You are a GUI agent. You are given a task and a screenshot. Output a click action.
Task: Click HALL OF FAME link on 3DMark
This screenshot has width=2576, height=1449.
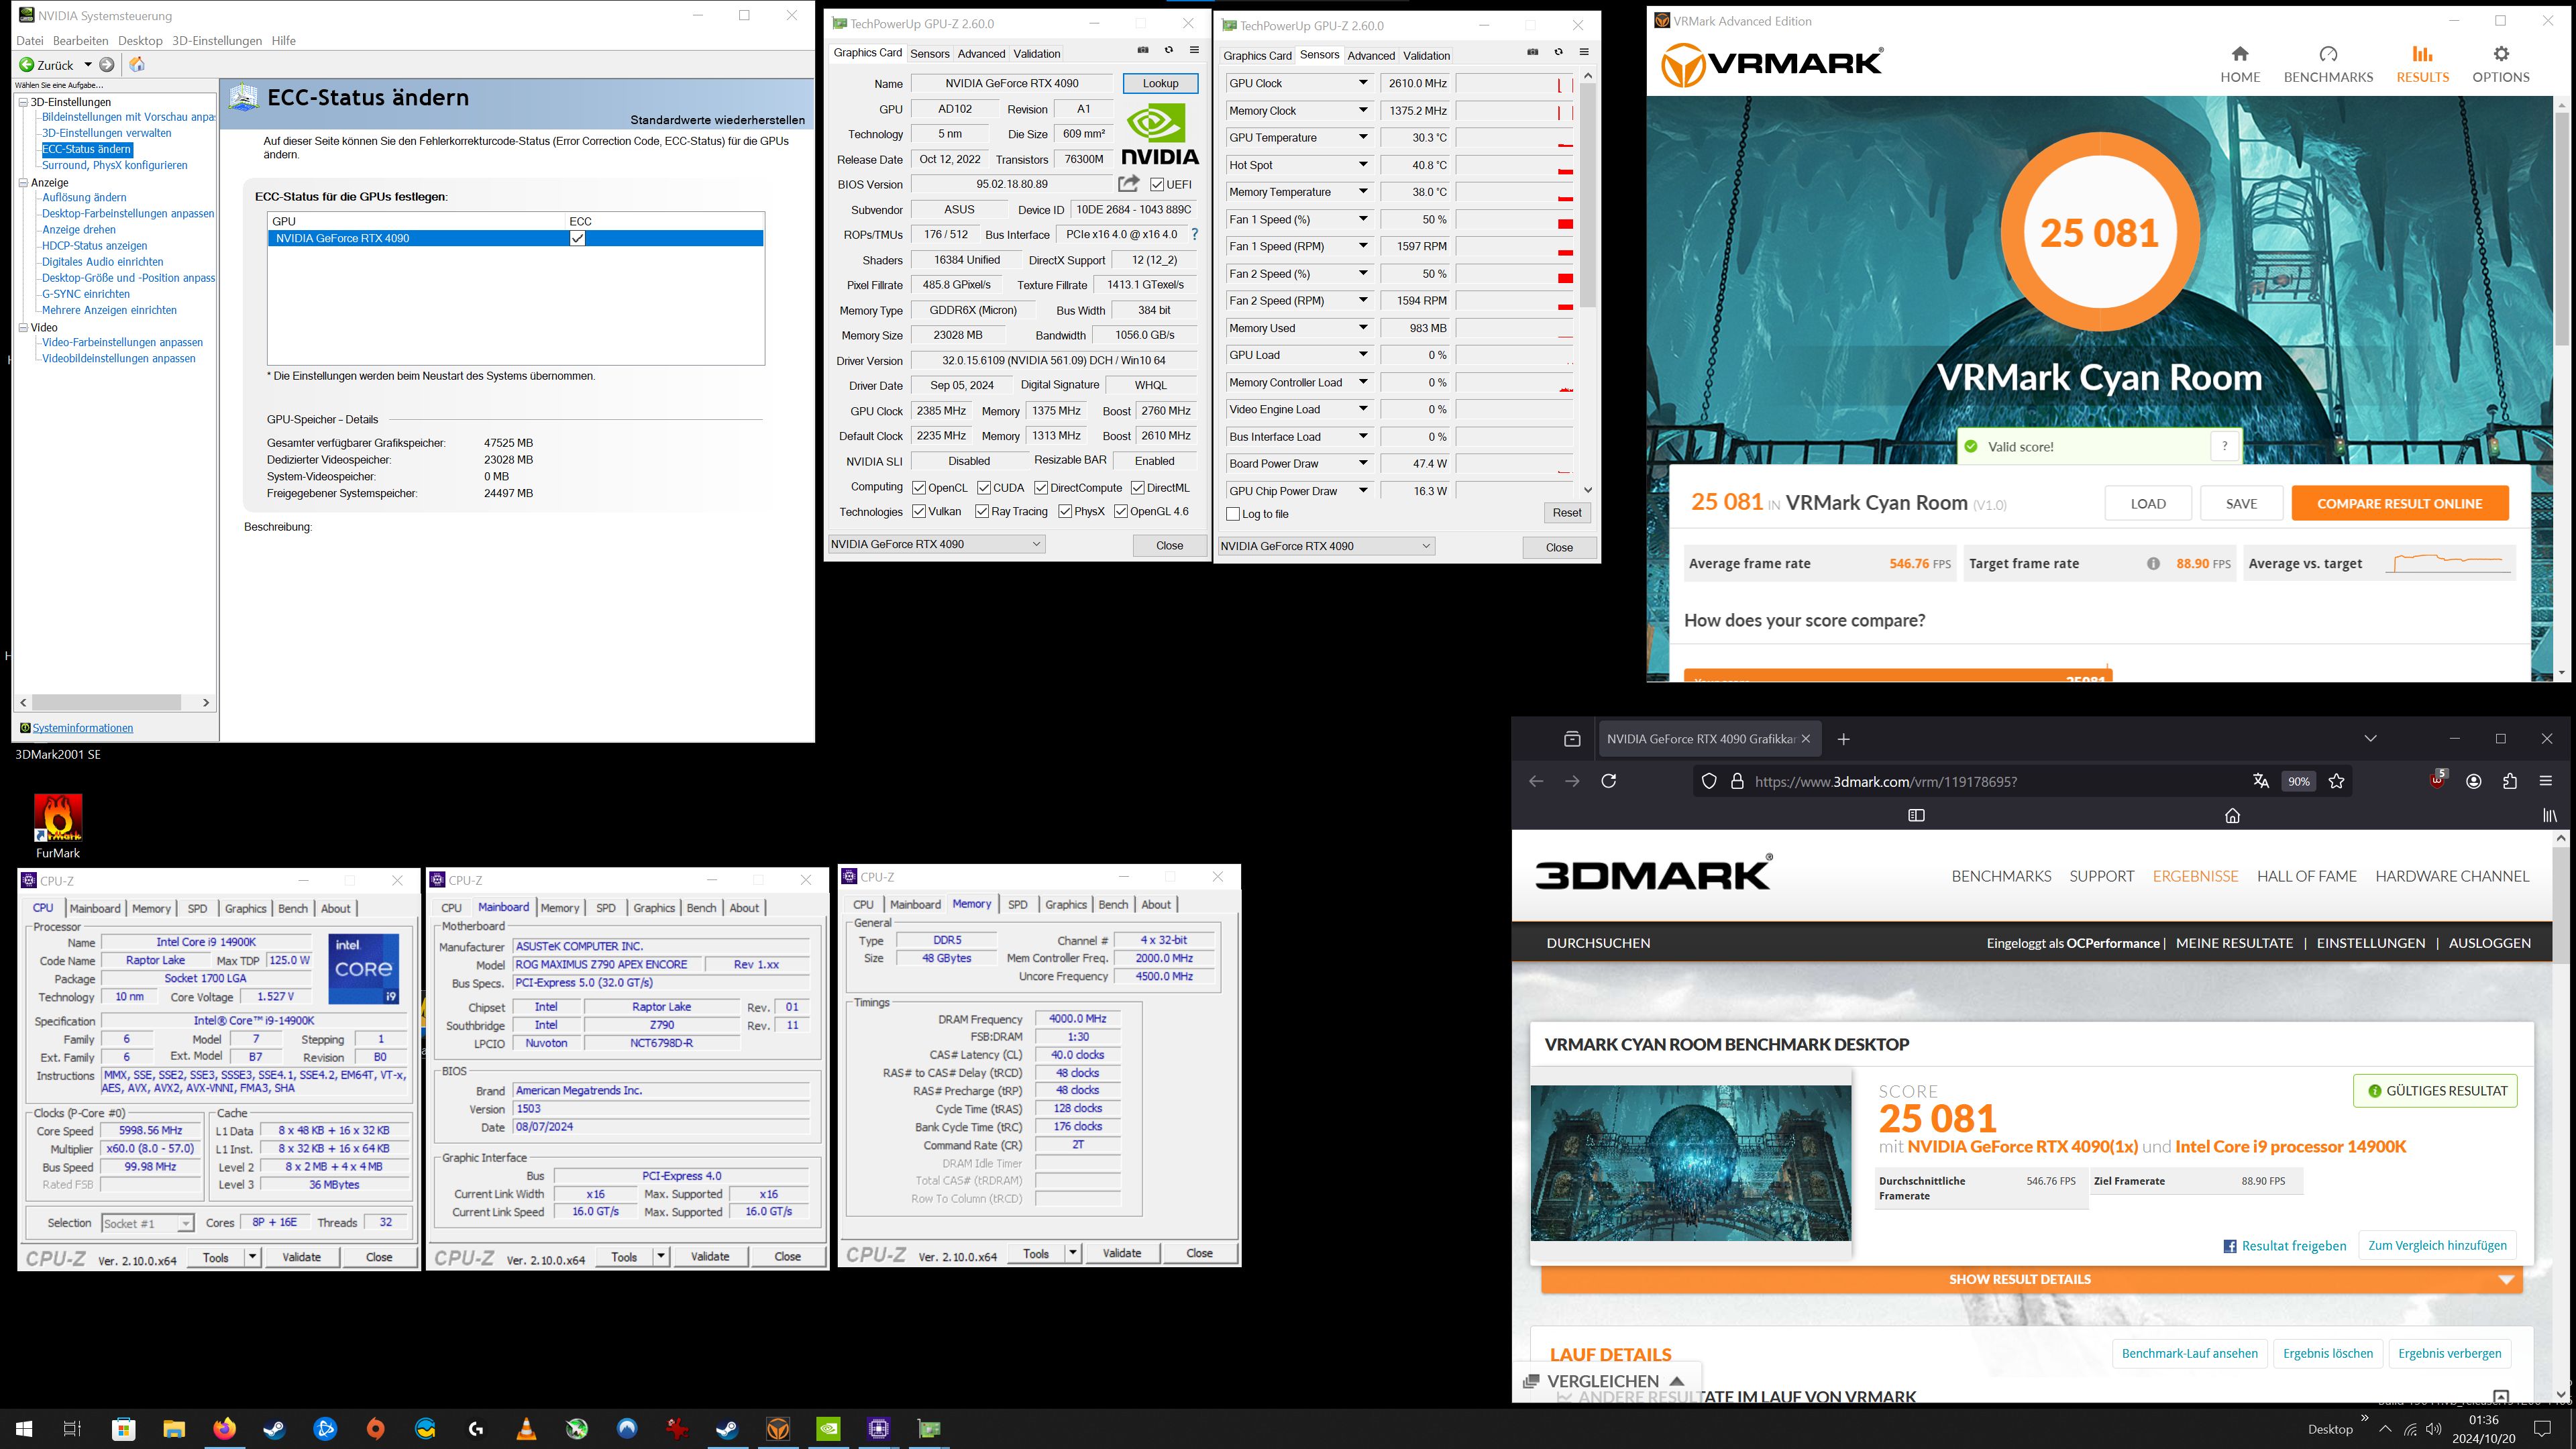click(2306, 876)
